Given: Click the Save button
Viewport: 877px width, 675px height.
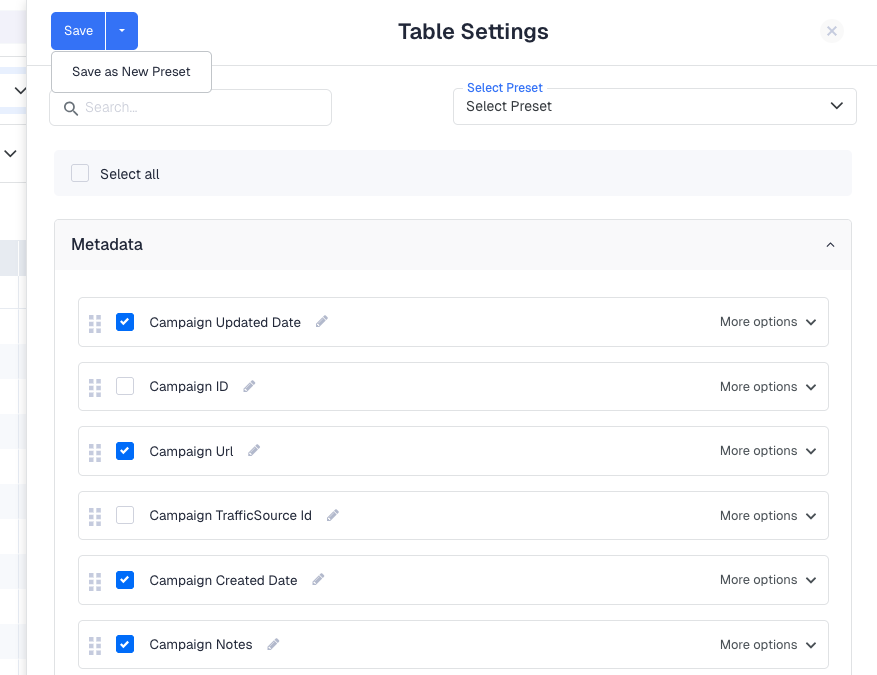Looking at the screenshot, I should tap(78, 31).
